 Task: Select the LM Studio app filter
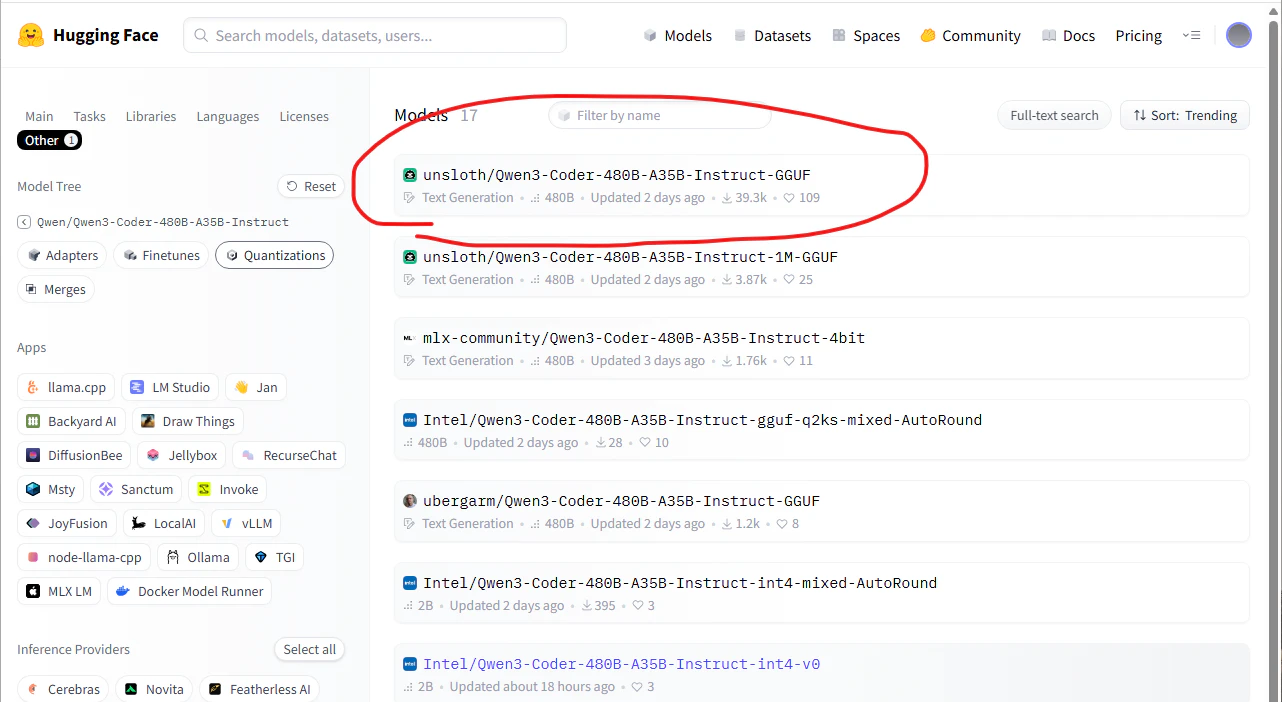tap(170, 387)
